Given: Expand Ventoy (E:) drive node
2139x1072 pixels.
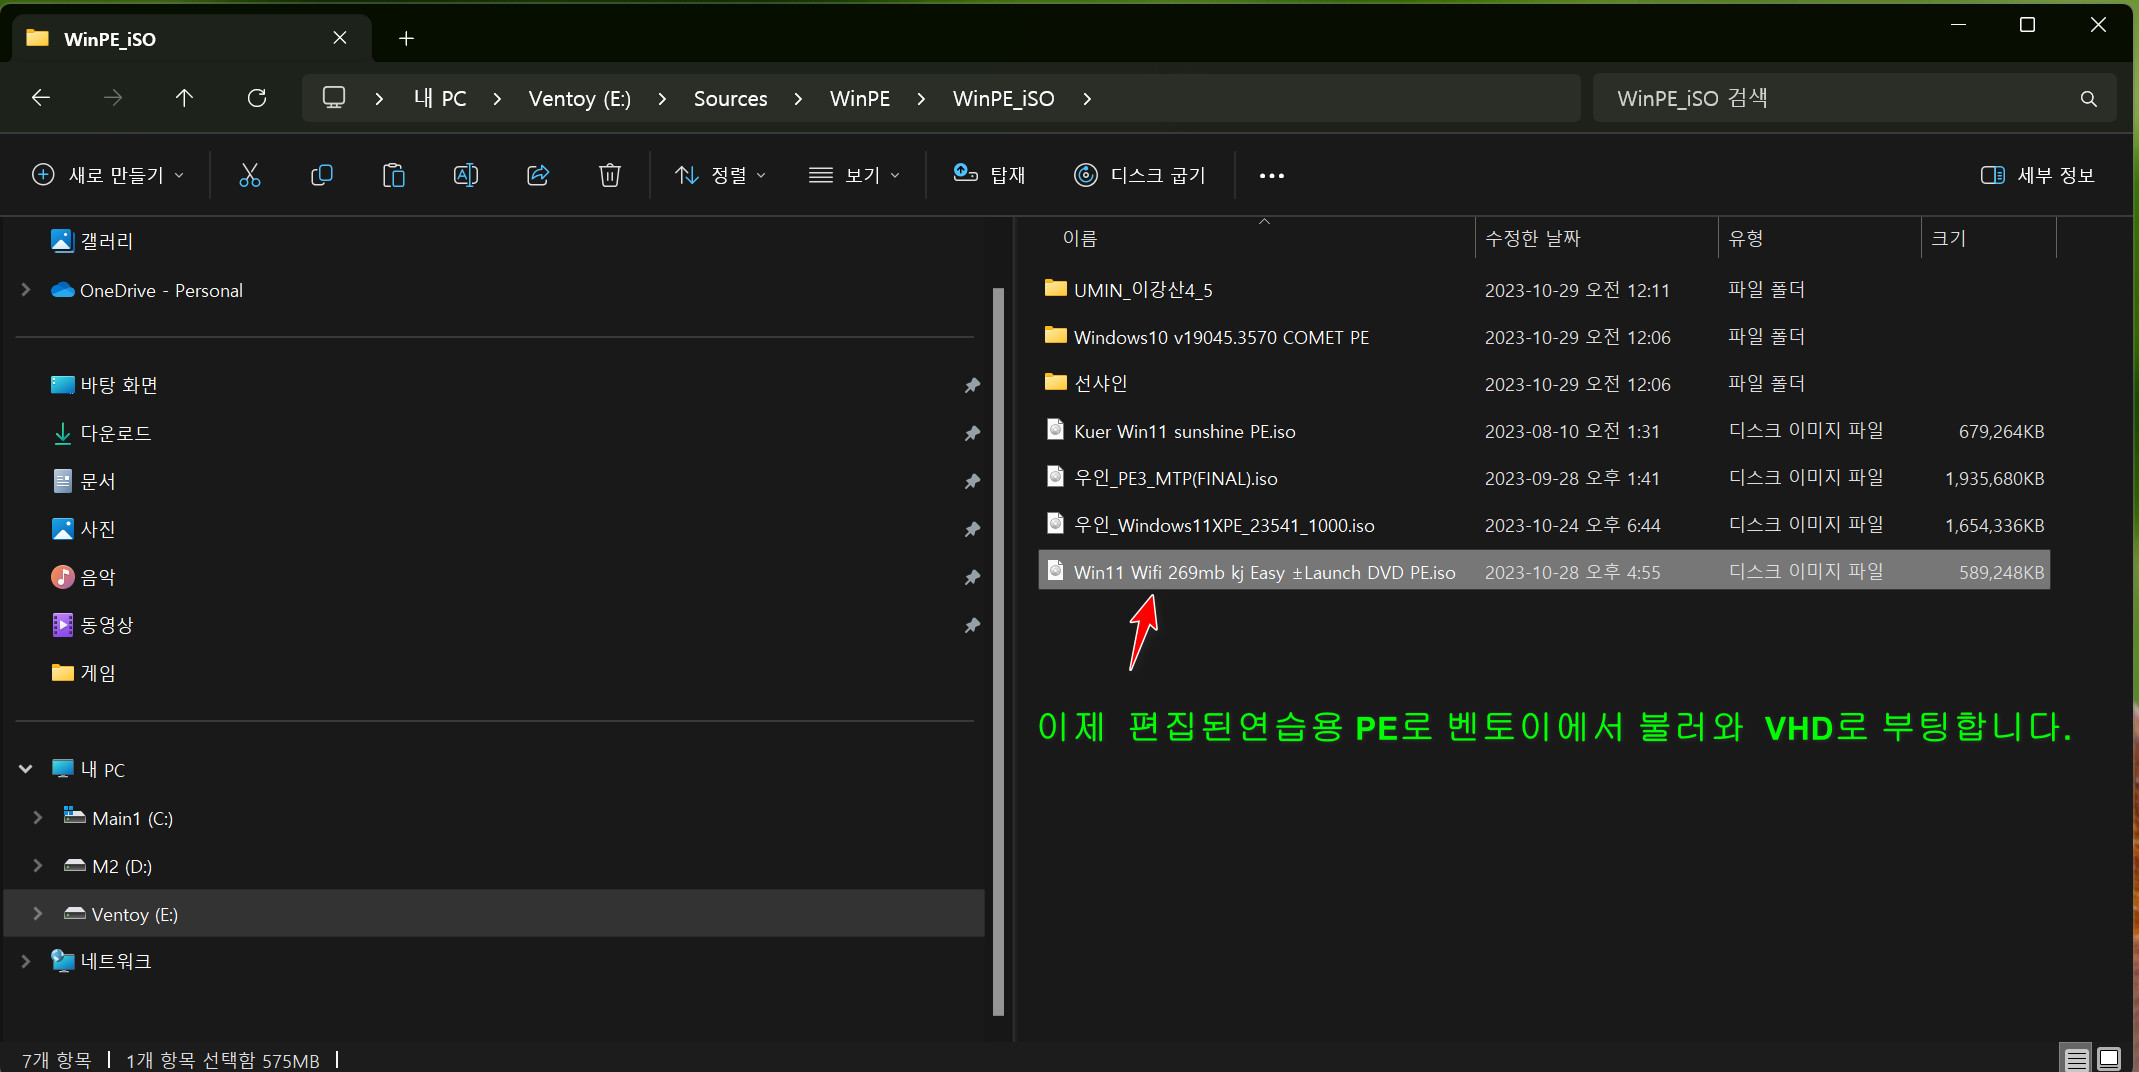Looking at the screenshot, I should pyautogui.click(x=38, y=914).
